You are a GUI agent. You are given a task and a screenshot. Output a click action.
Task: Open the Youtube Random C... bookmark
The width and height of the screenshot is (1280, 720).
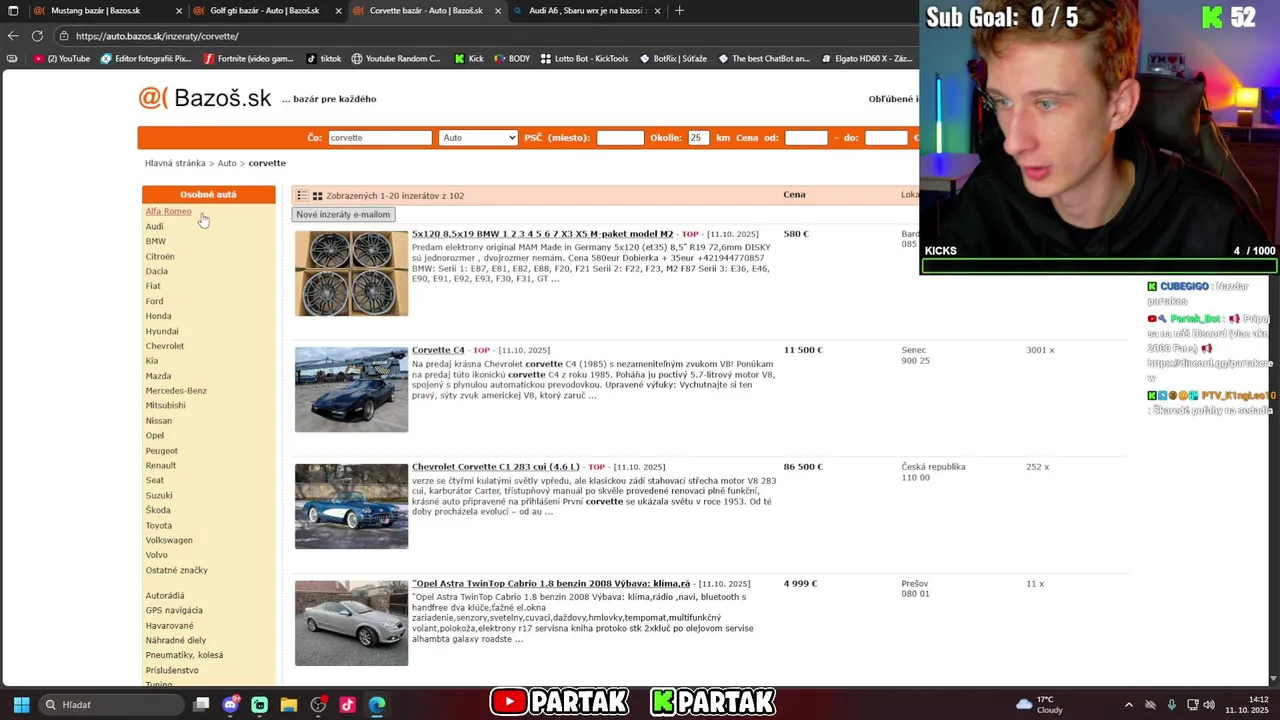click(x=396, y=59)
